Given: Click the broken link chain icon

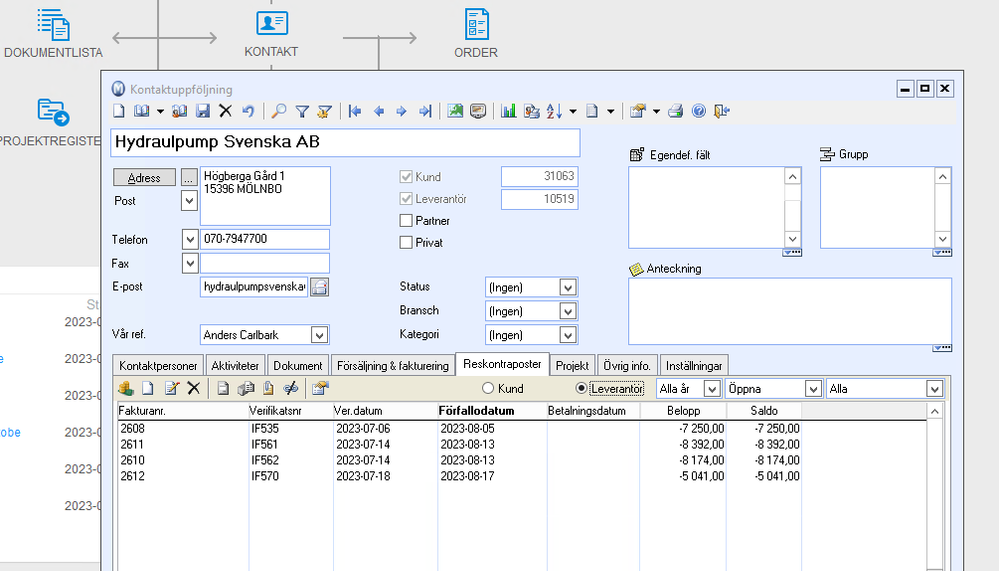Looking at the screenshot, I should coord(291,388).
